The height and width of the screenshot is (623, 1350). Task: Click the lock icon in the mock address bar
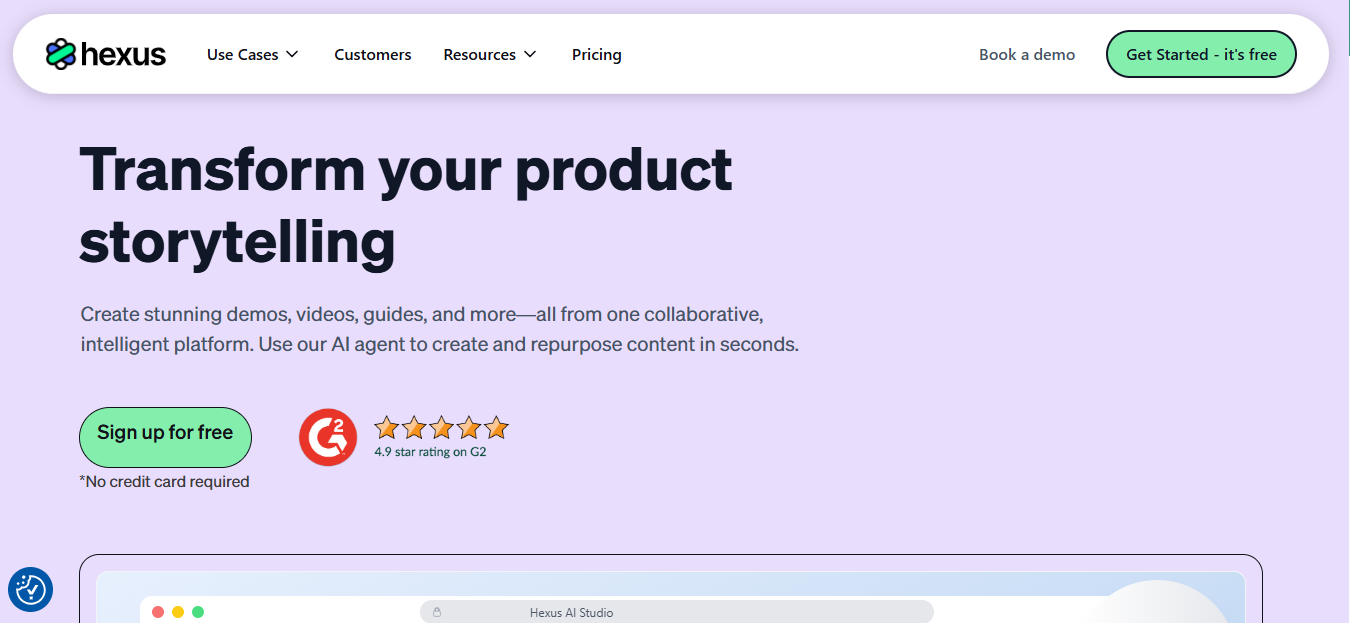437,612
